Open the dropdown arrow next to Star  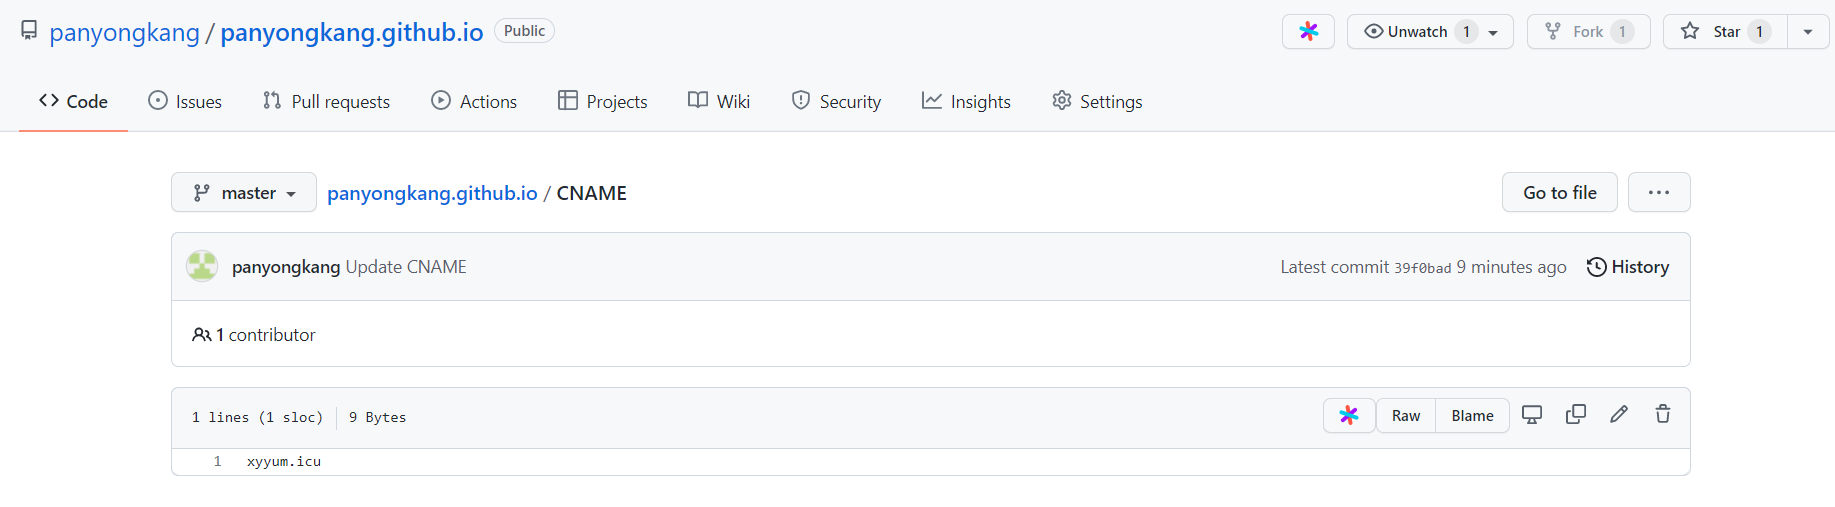pyautogui.click(x=1808, y=32)
